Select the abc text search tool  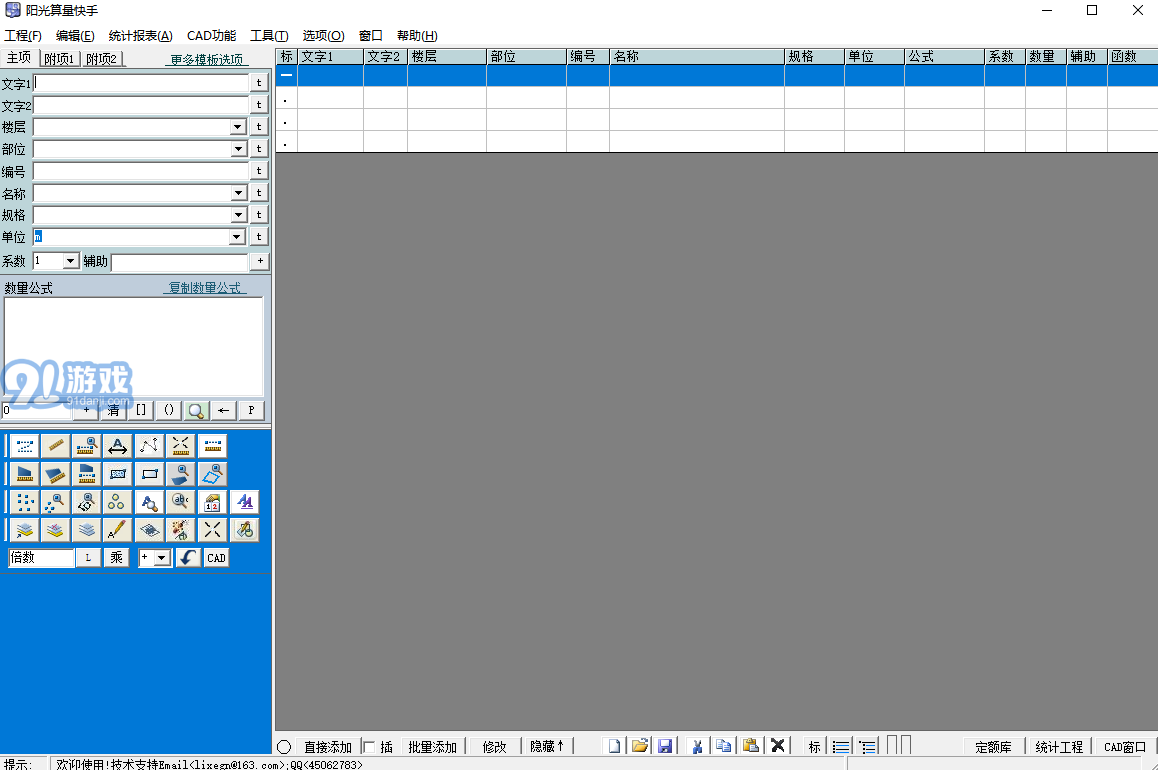[x=180, y=502]
